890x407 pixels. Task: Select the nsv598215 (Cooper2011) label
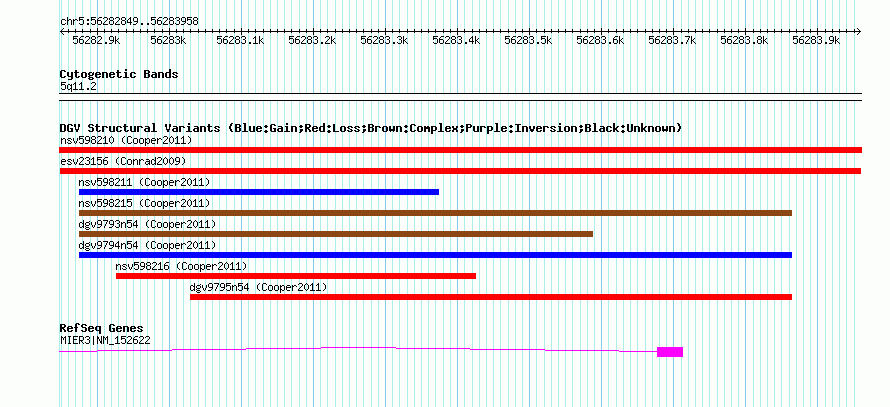point(144,203)
